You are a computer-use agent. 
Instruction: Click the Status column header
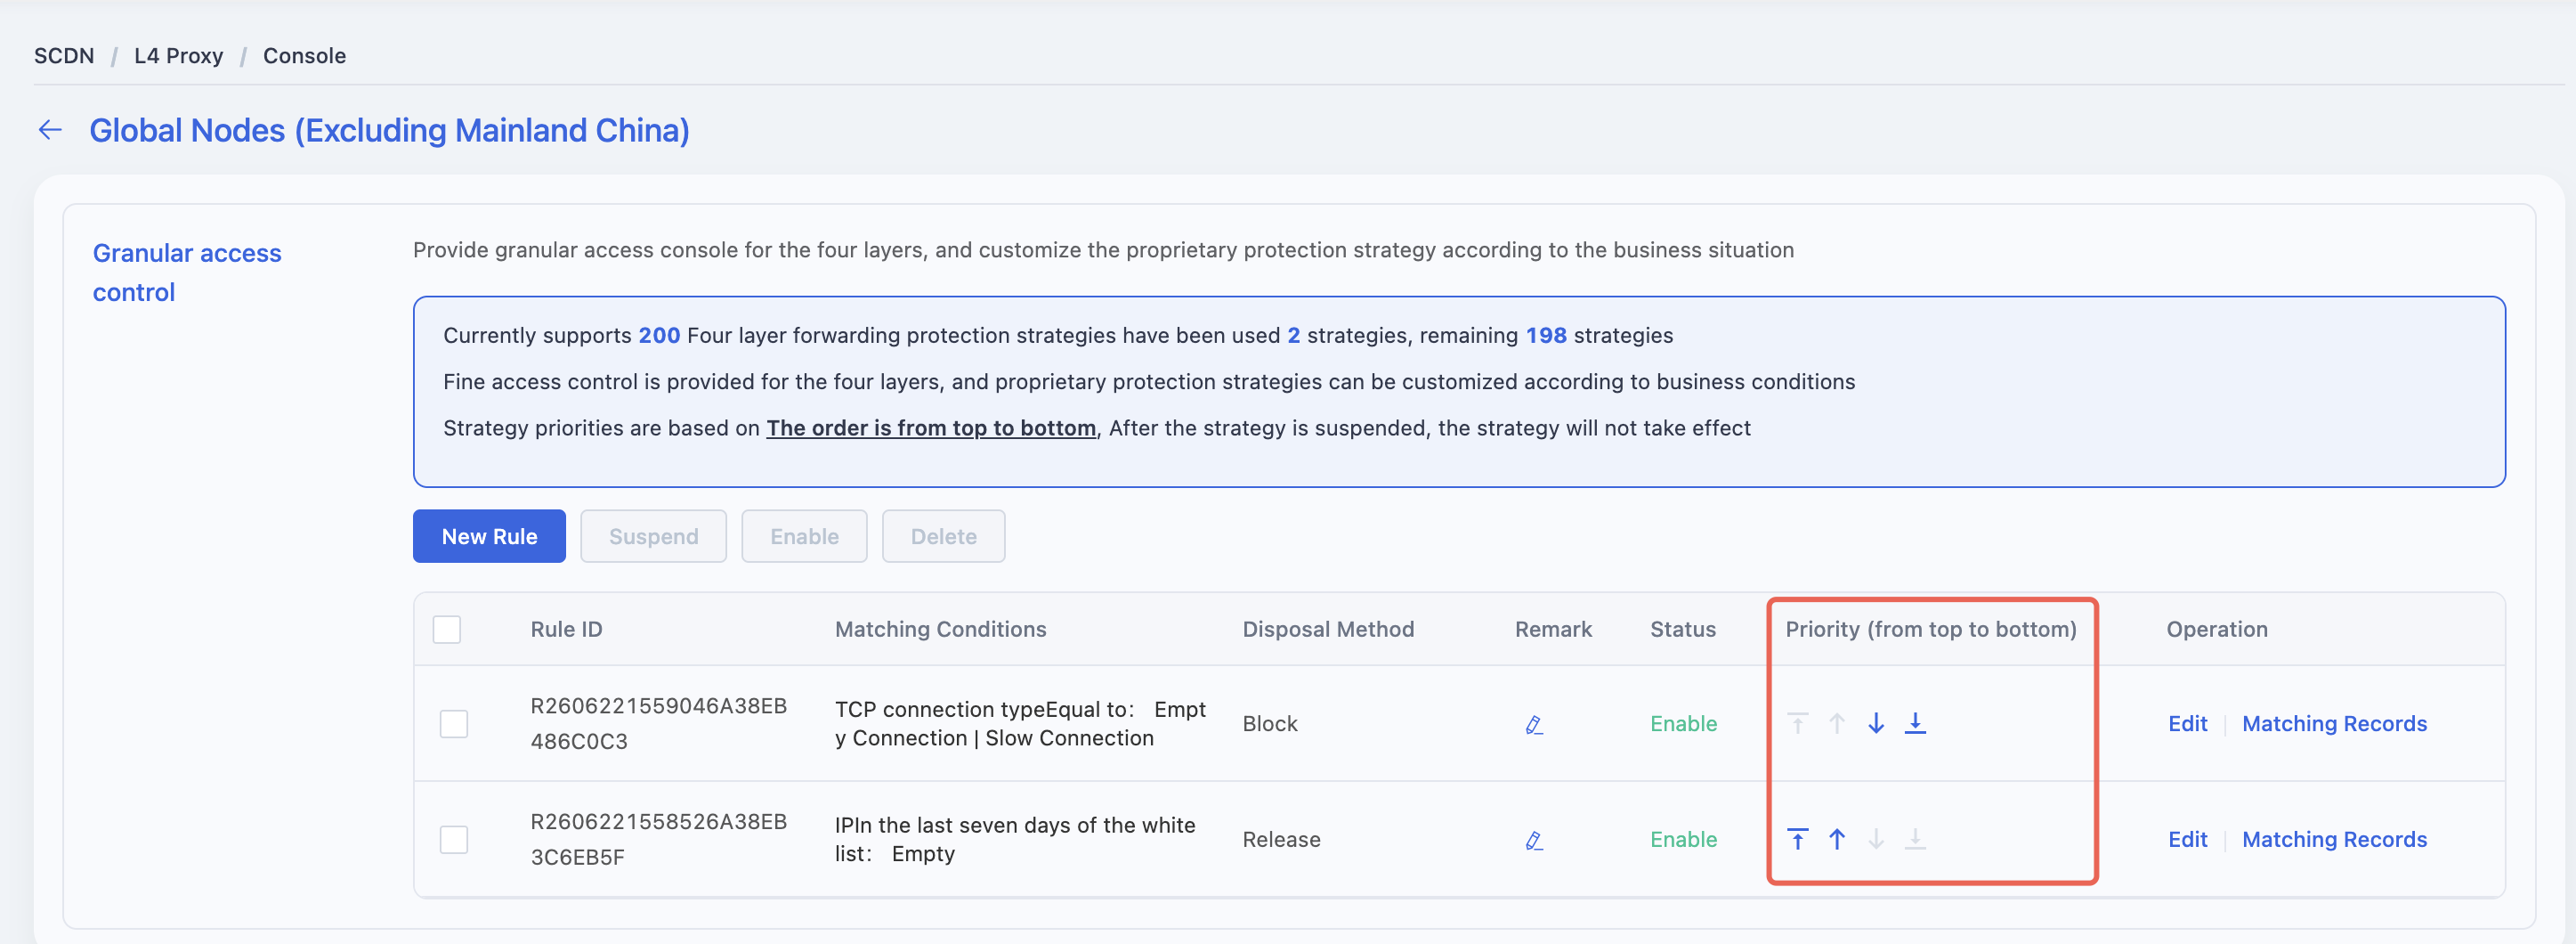1682,629
